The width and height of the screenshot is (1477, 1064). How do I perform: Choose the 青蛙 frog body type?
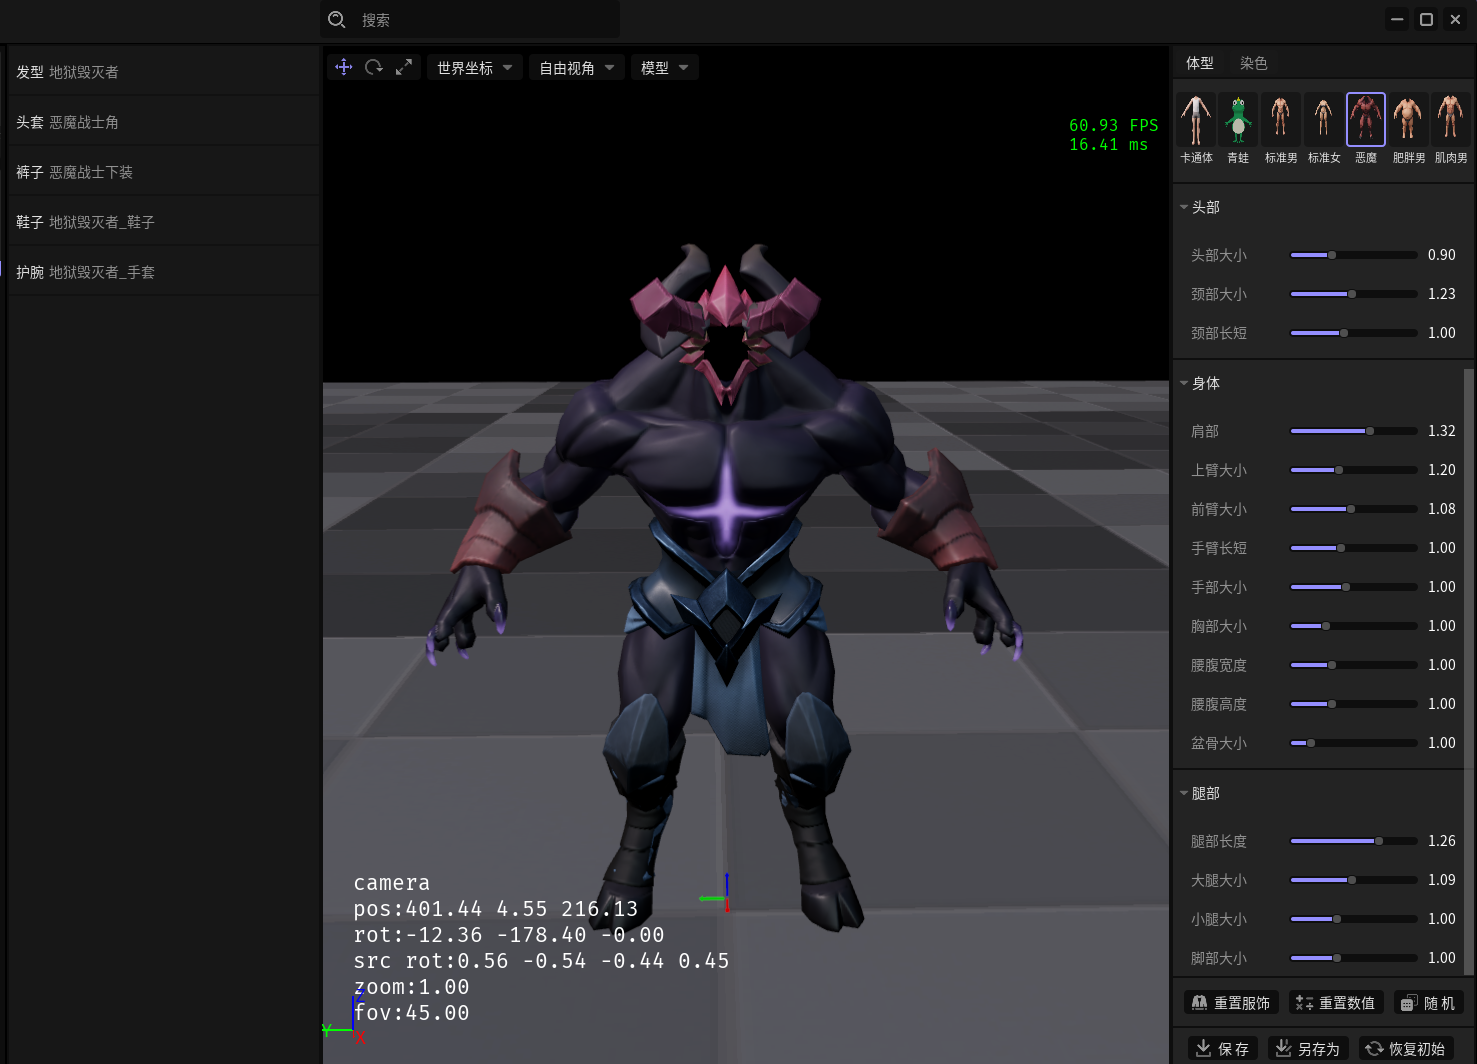click(1238, 129)
